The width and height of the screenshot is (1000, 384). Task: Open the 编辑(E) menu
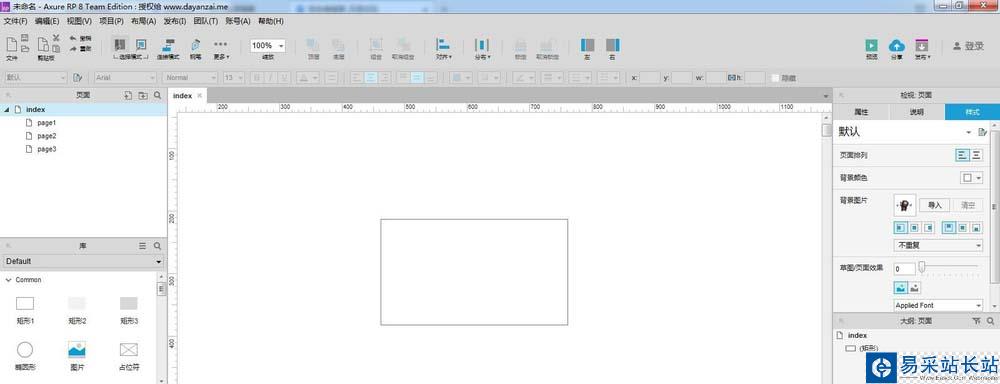pyautogui.click(x=47, y=21)
